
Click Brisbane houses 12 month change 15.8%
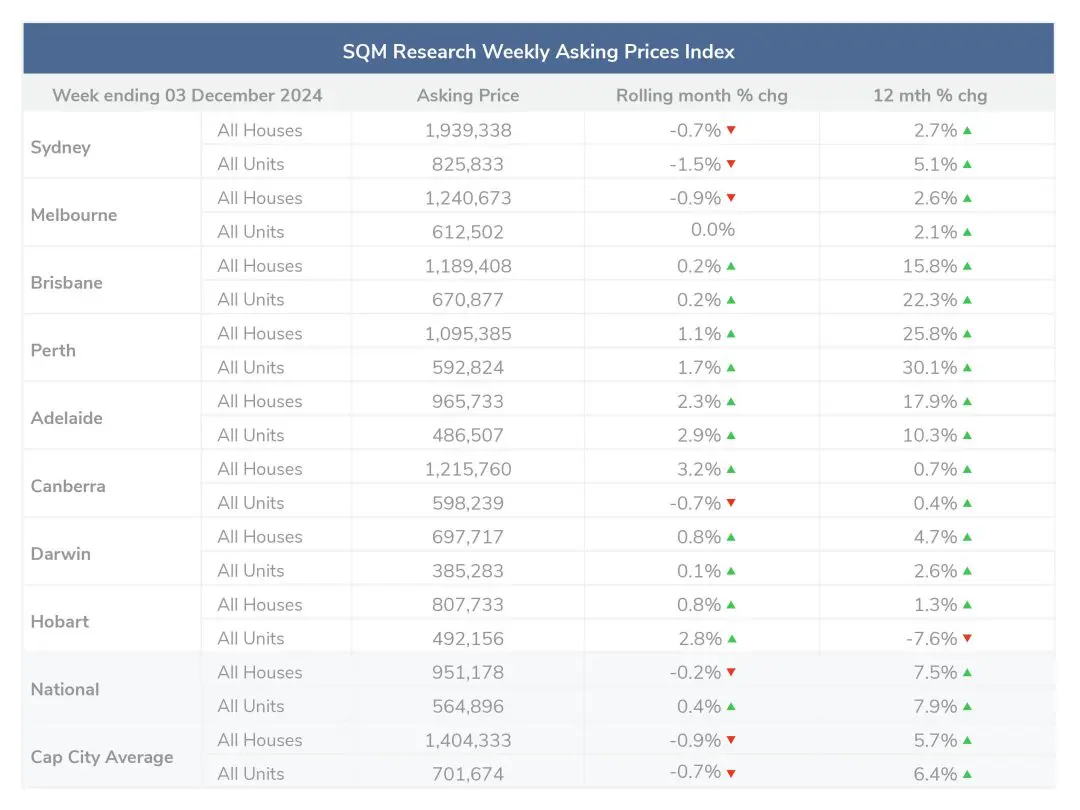click(930, 266)
